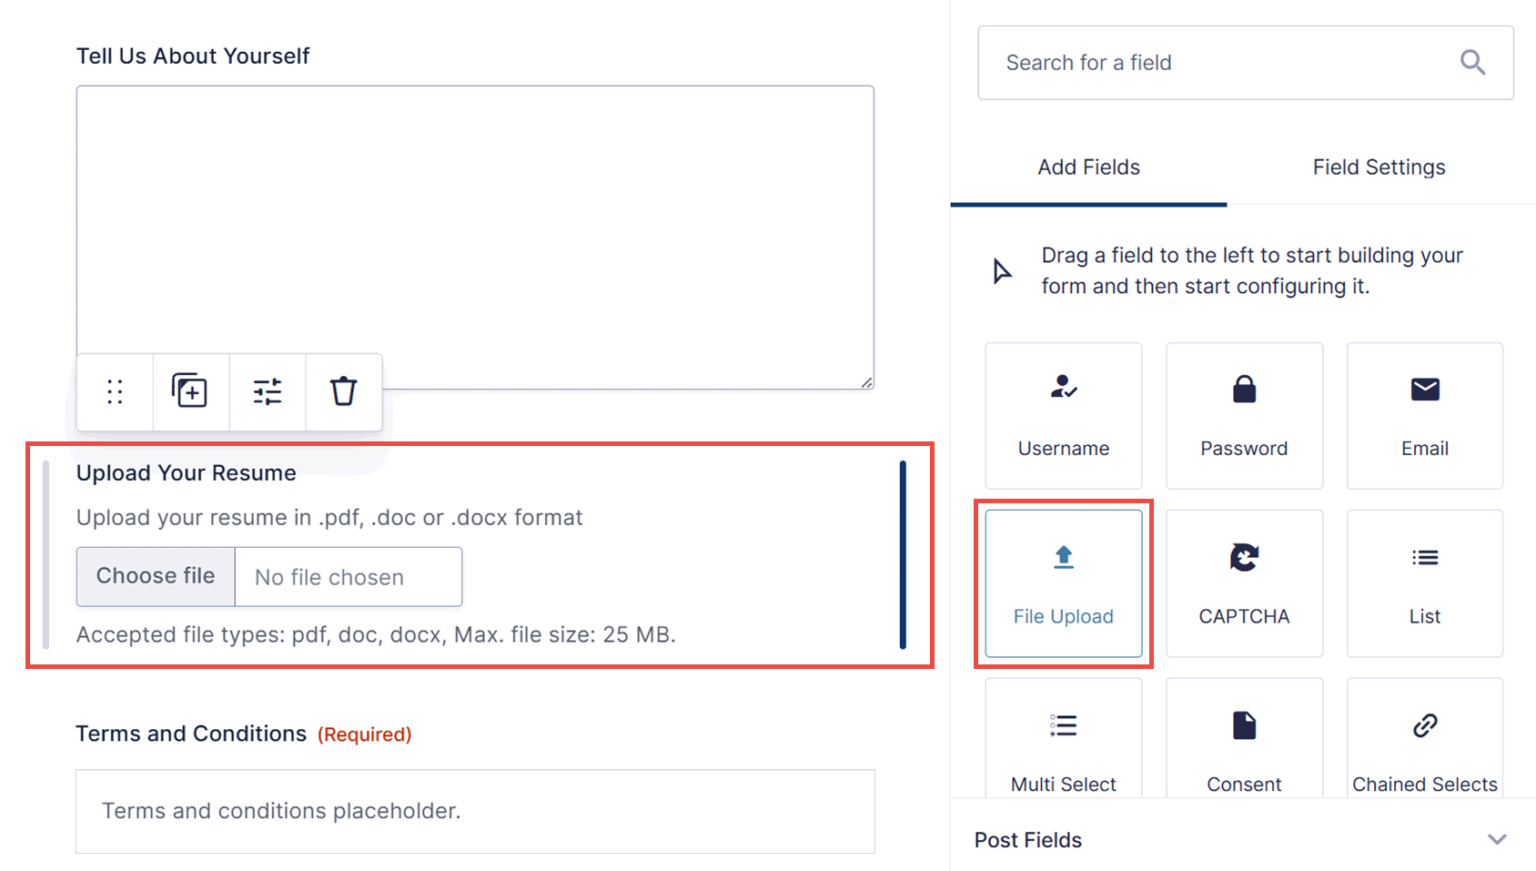Select the Multi Select field icon
The height and width of the screenshot is (871, 1536).
pos(1062,726)
